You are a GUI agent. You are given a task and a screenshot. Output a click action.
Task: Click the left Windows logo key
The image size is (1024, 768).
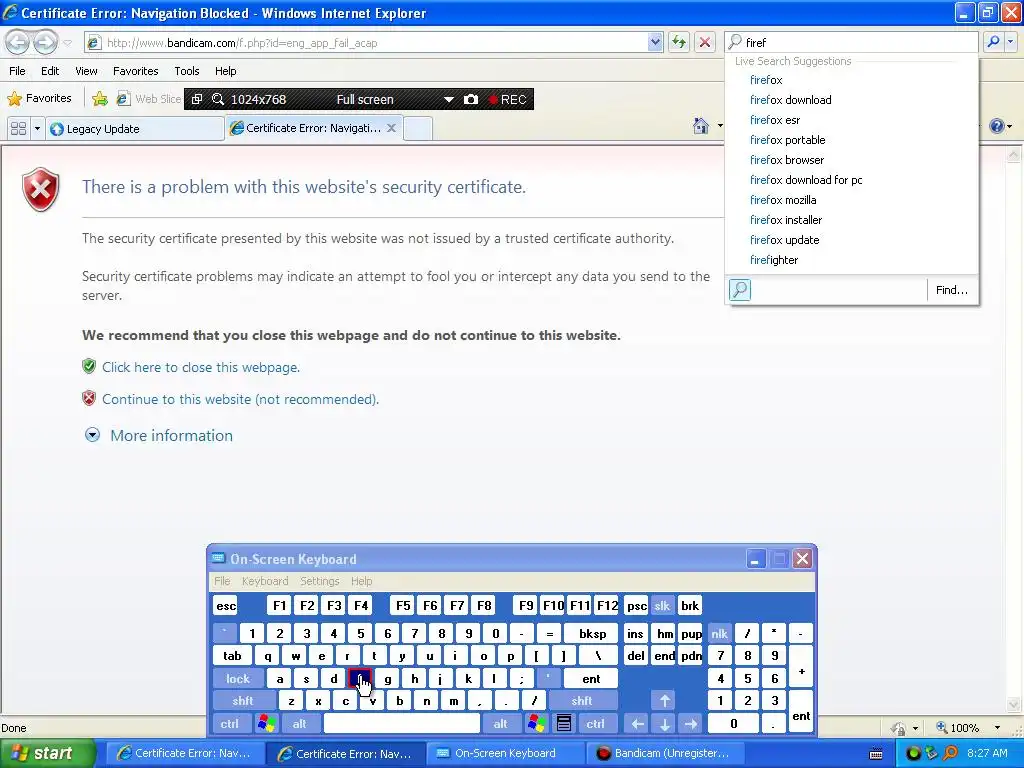point(266,724)
